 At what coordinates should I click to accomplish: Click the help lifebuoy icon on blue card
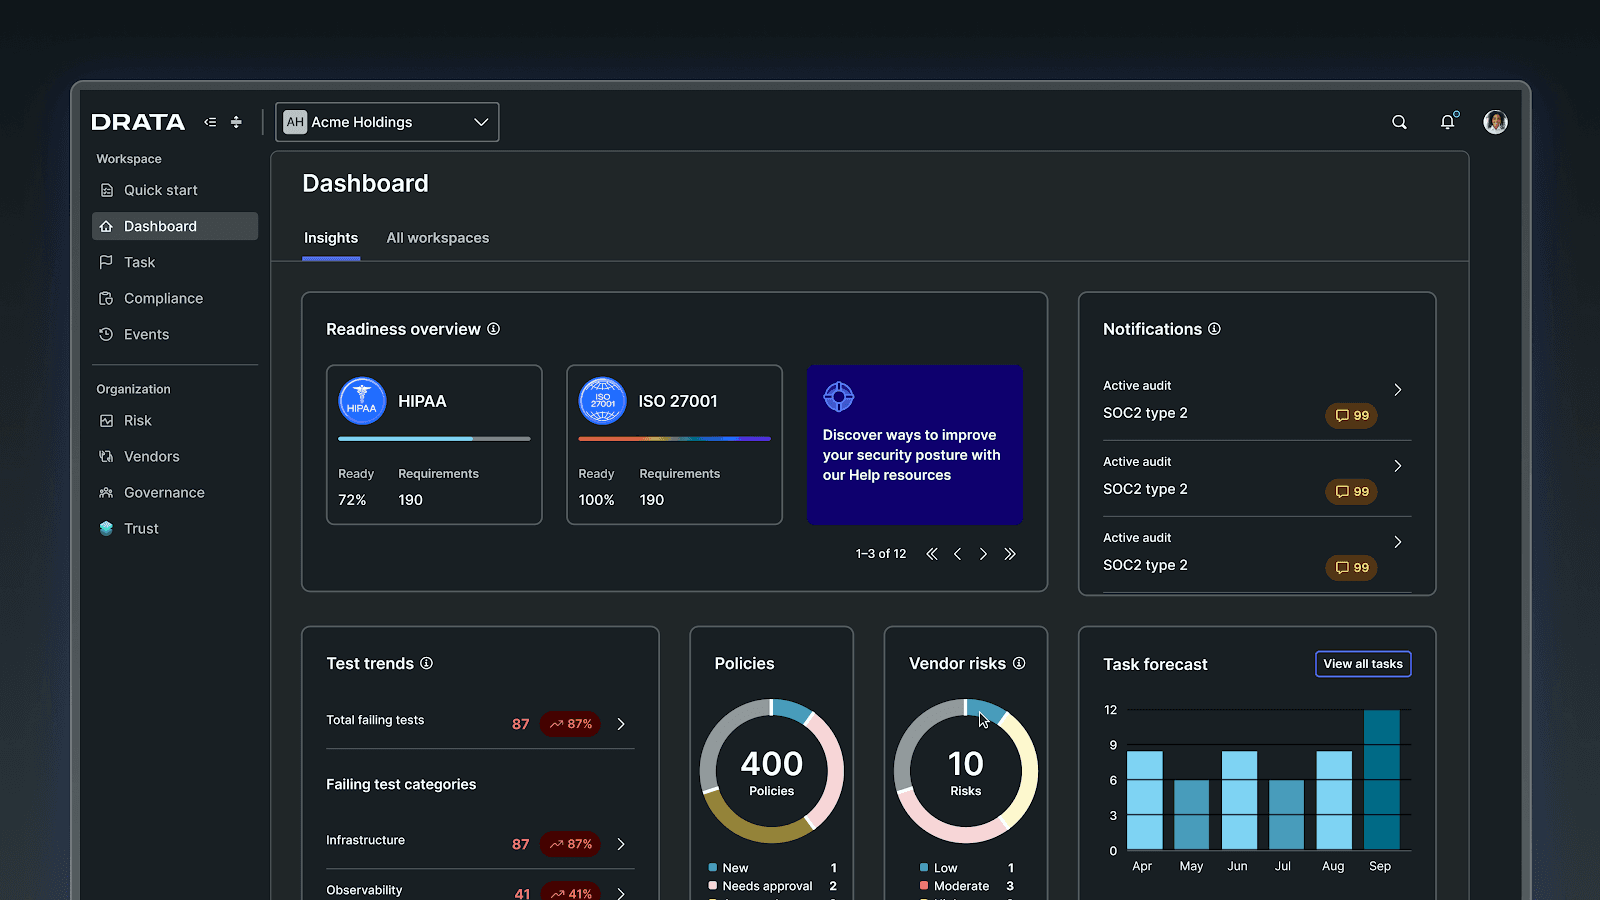[x=838, y=397]
